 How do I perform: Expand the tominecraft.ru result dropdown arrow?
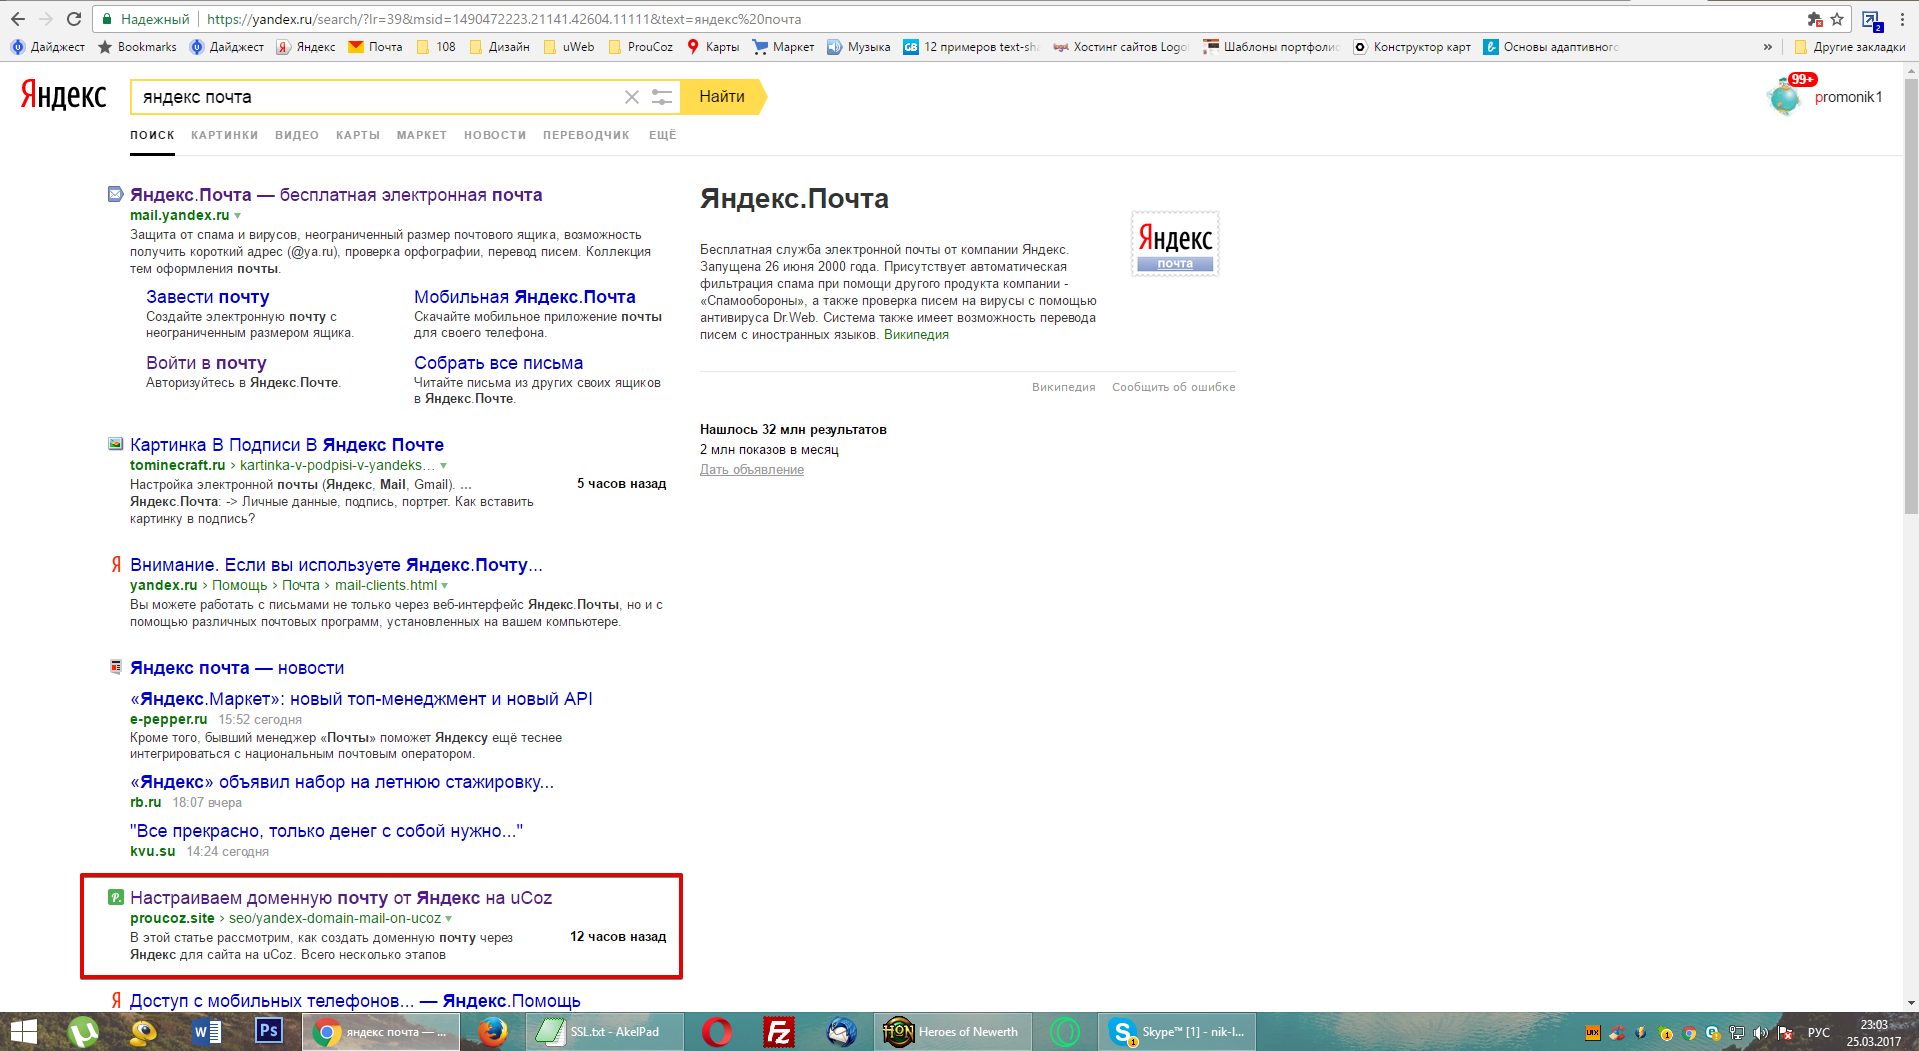[x=444, y=466]
